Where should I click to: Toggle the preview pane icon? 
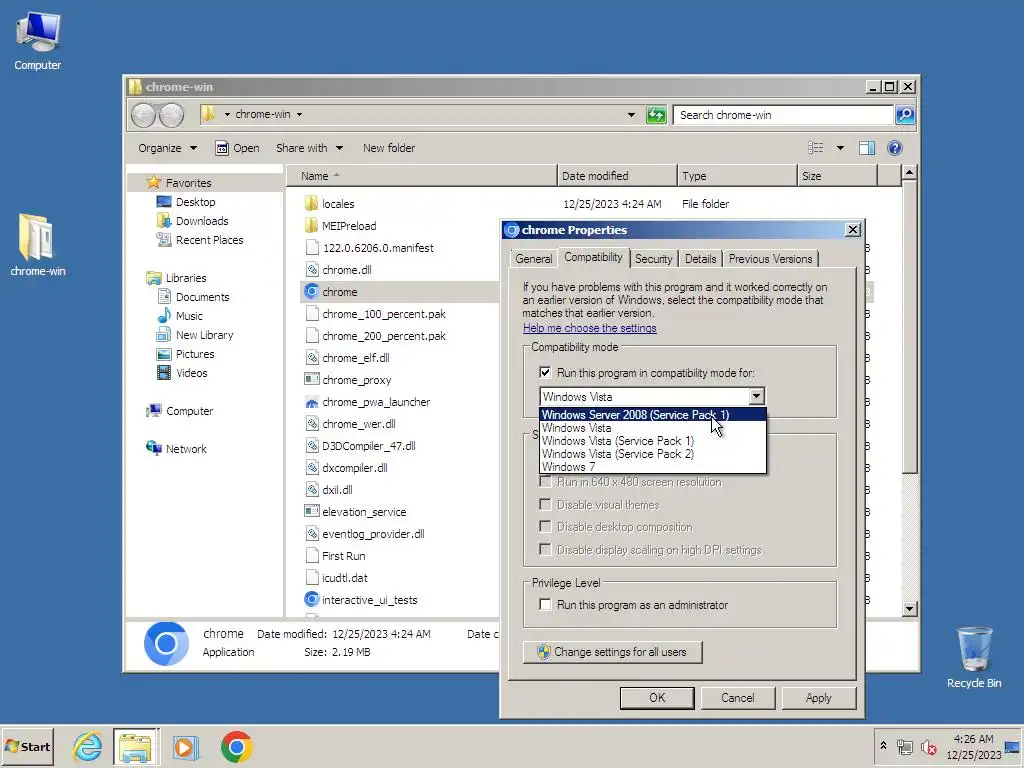click(x=867, y=148)
